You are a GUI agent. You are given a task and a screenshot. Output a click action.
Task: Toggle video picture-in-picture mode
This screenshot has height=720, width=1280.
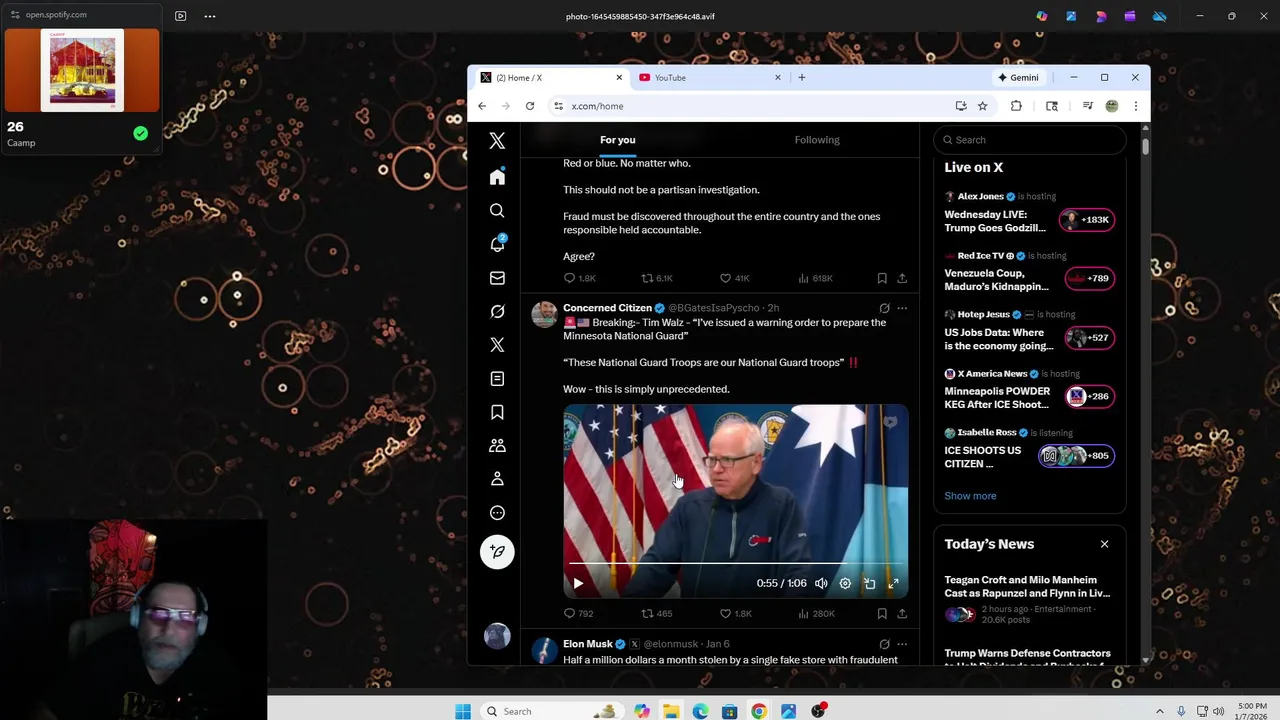[x=869, y=583]
